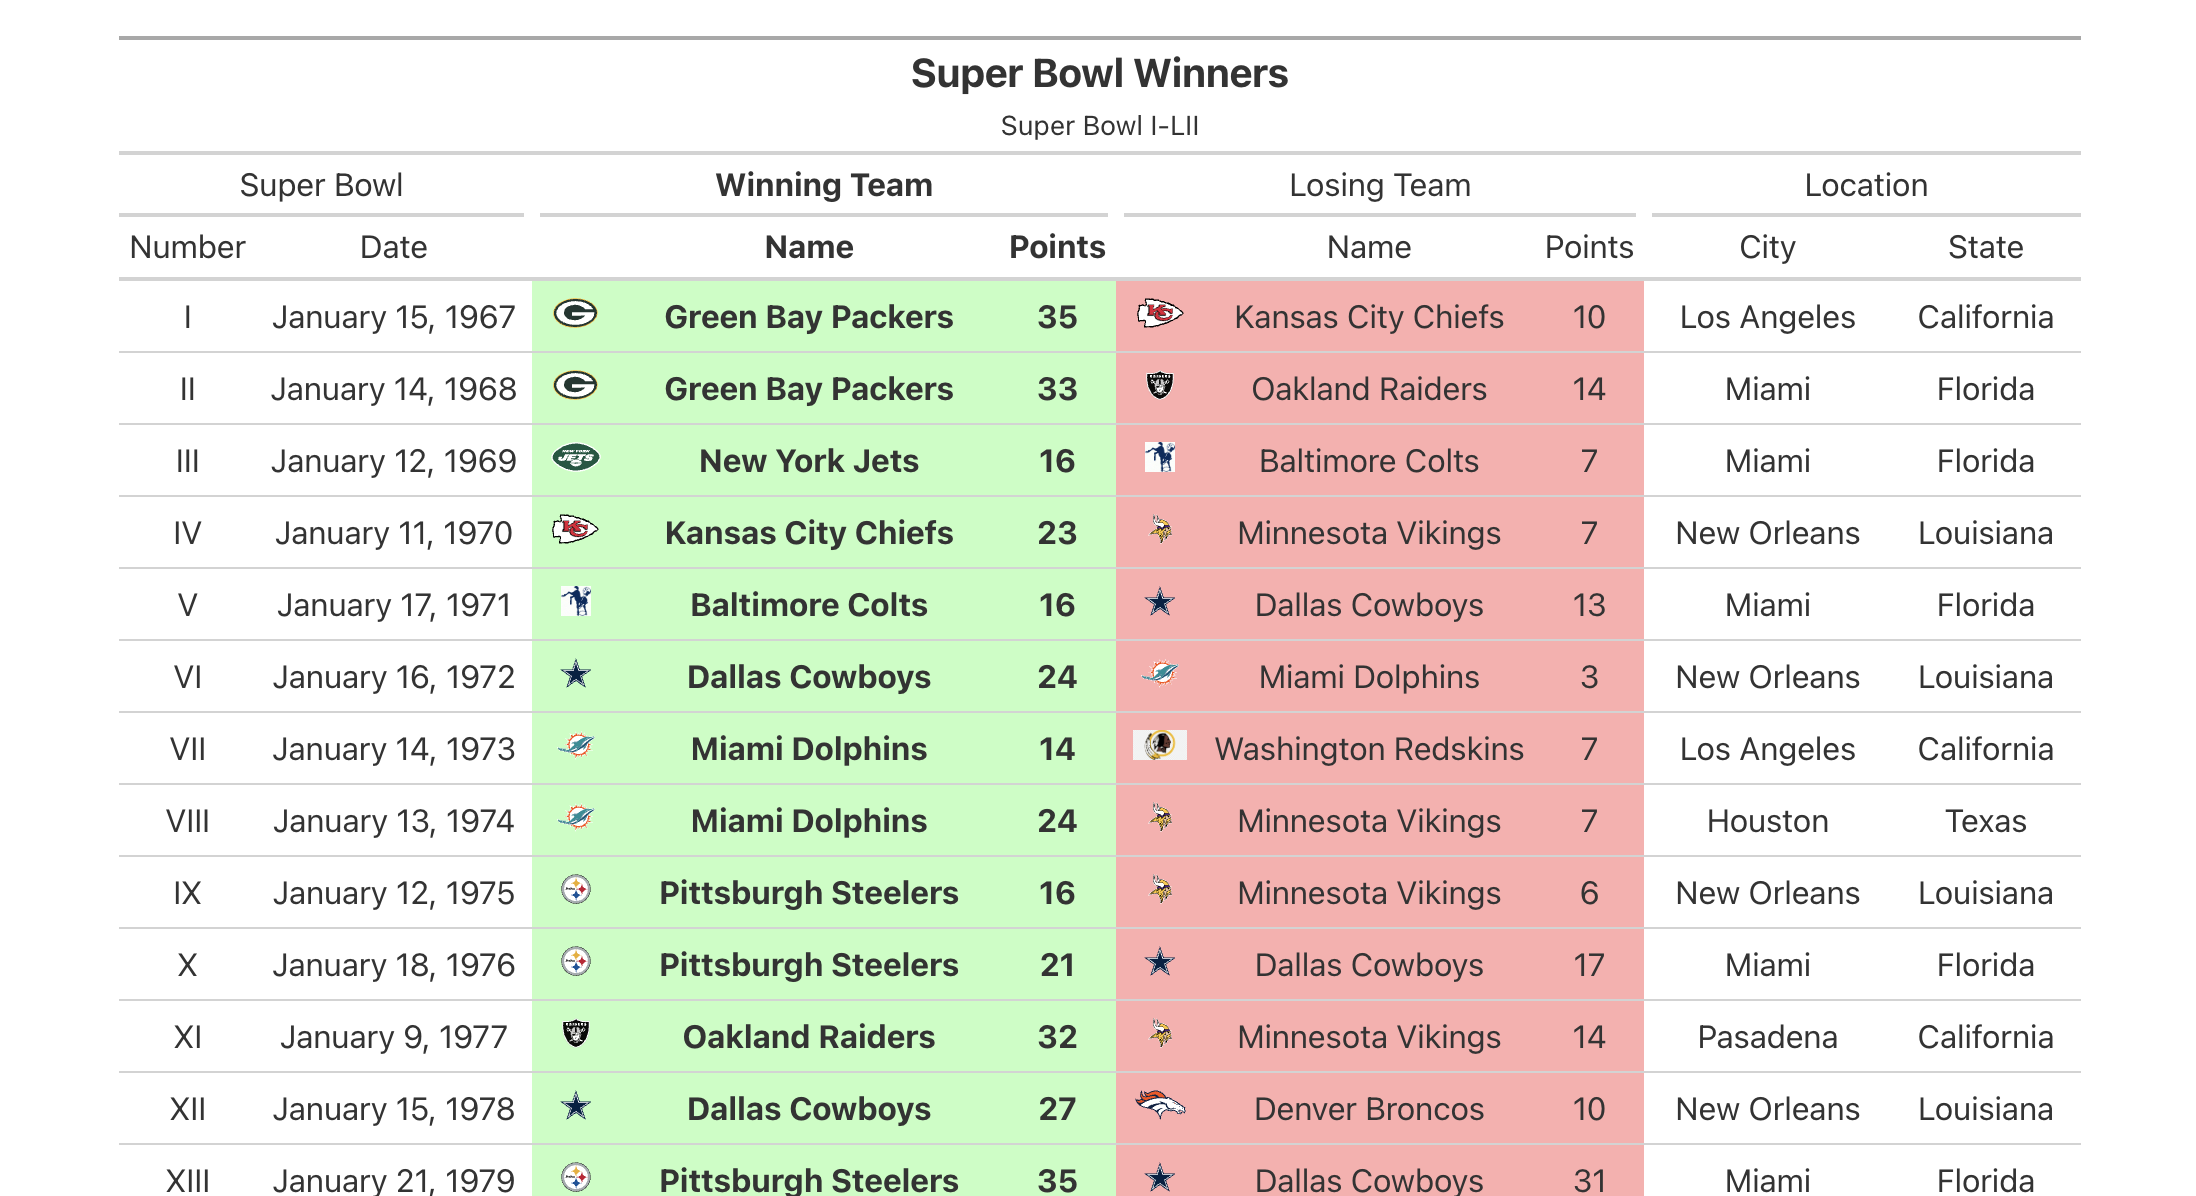Click Raiders logo in Super Bowl XI row
This screenshot has height=1196, width=2196.
(x=576, y=1034)
